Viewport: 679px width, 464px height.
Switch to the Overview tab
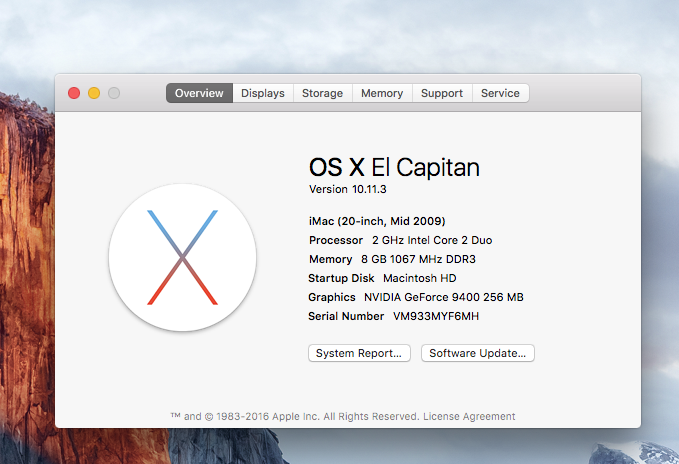[x=199, y=93]
